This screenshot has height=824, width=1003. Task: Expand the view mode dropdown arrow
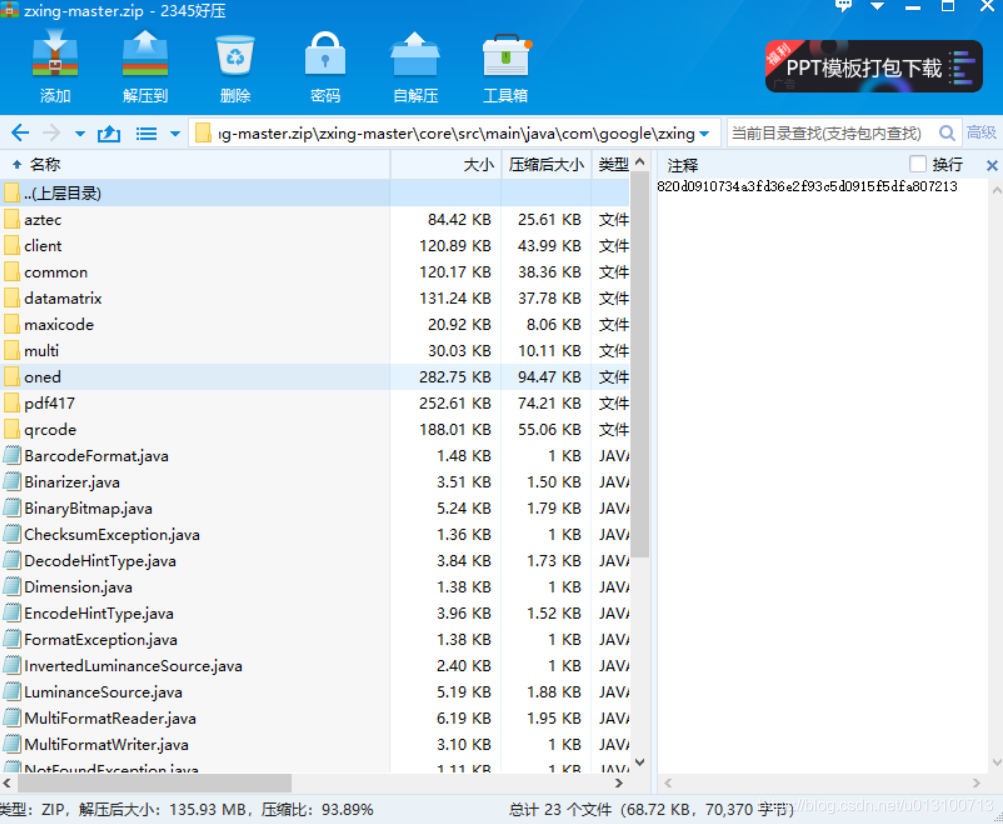175,134
